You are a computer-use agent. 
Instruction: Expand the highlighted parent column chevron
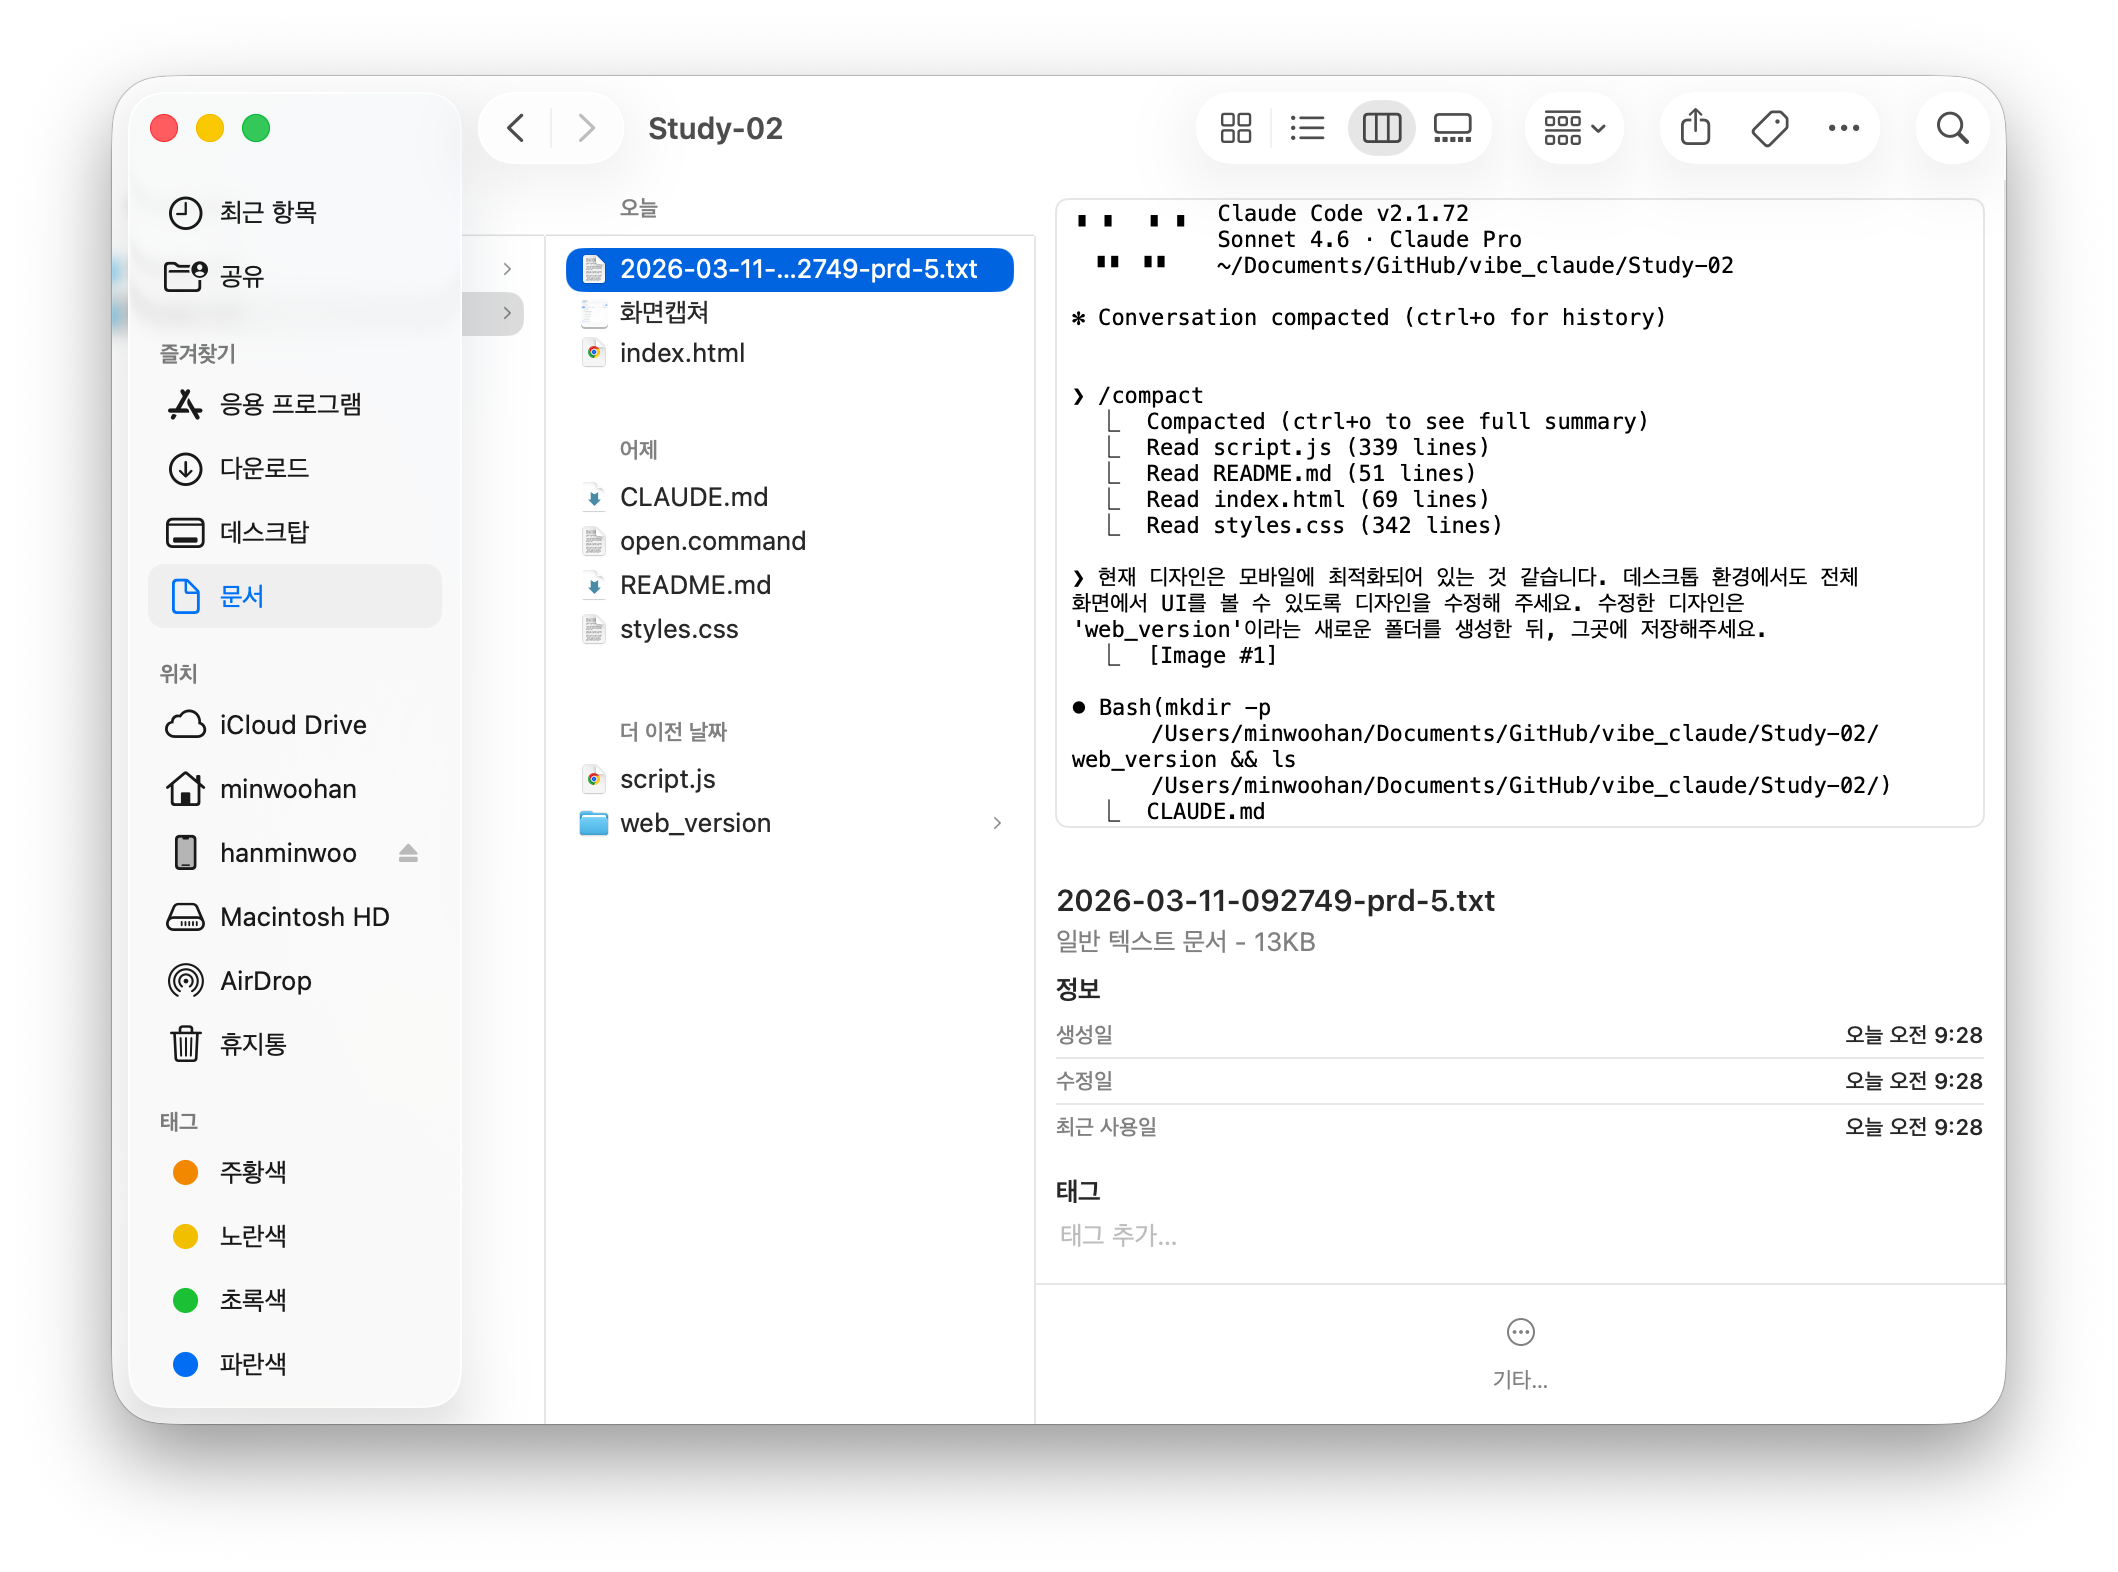coord(507,313)
